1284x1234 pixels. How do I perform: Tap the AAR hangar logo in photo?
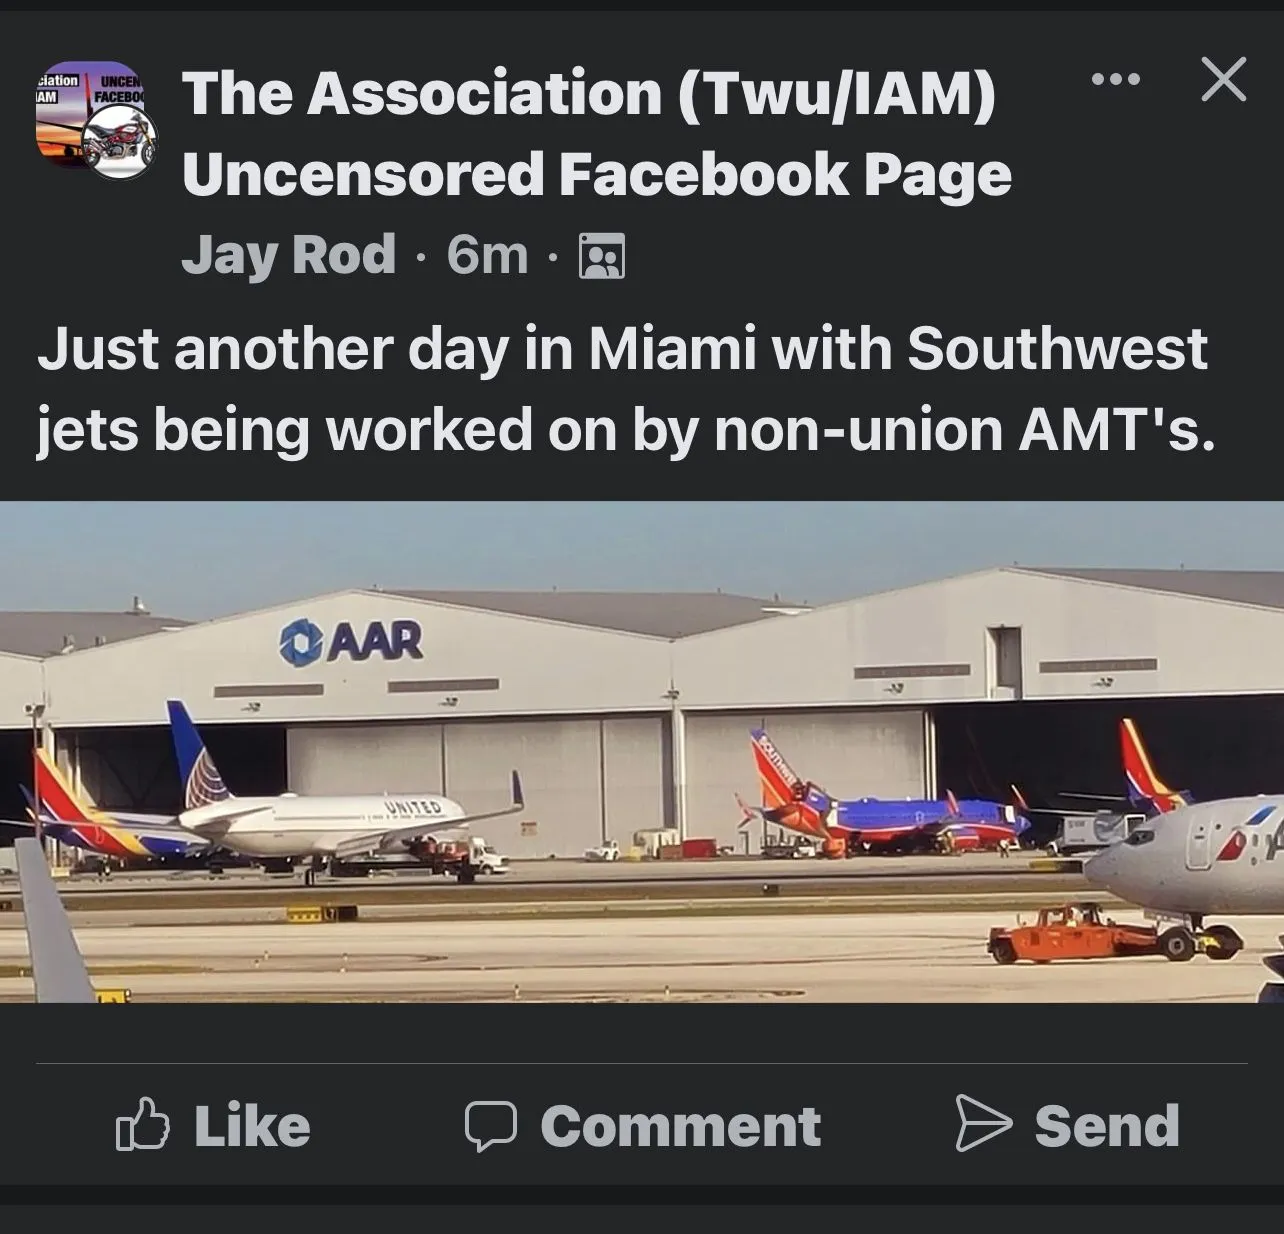click(x=352, y=641)
